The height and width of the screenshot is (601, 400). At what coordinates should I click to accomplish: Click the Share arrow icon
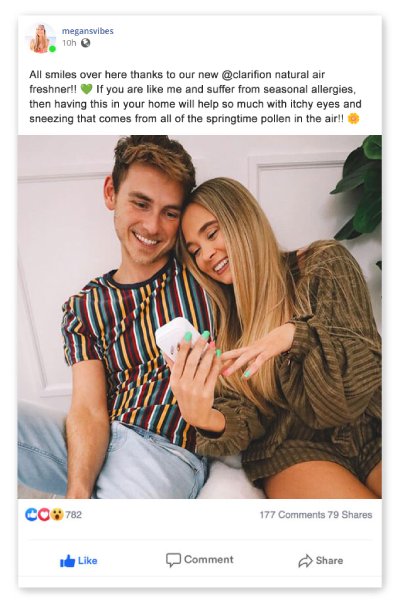305,561
